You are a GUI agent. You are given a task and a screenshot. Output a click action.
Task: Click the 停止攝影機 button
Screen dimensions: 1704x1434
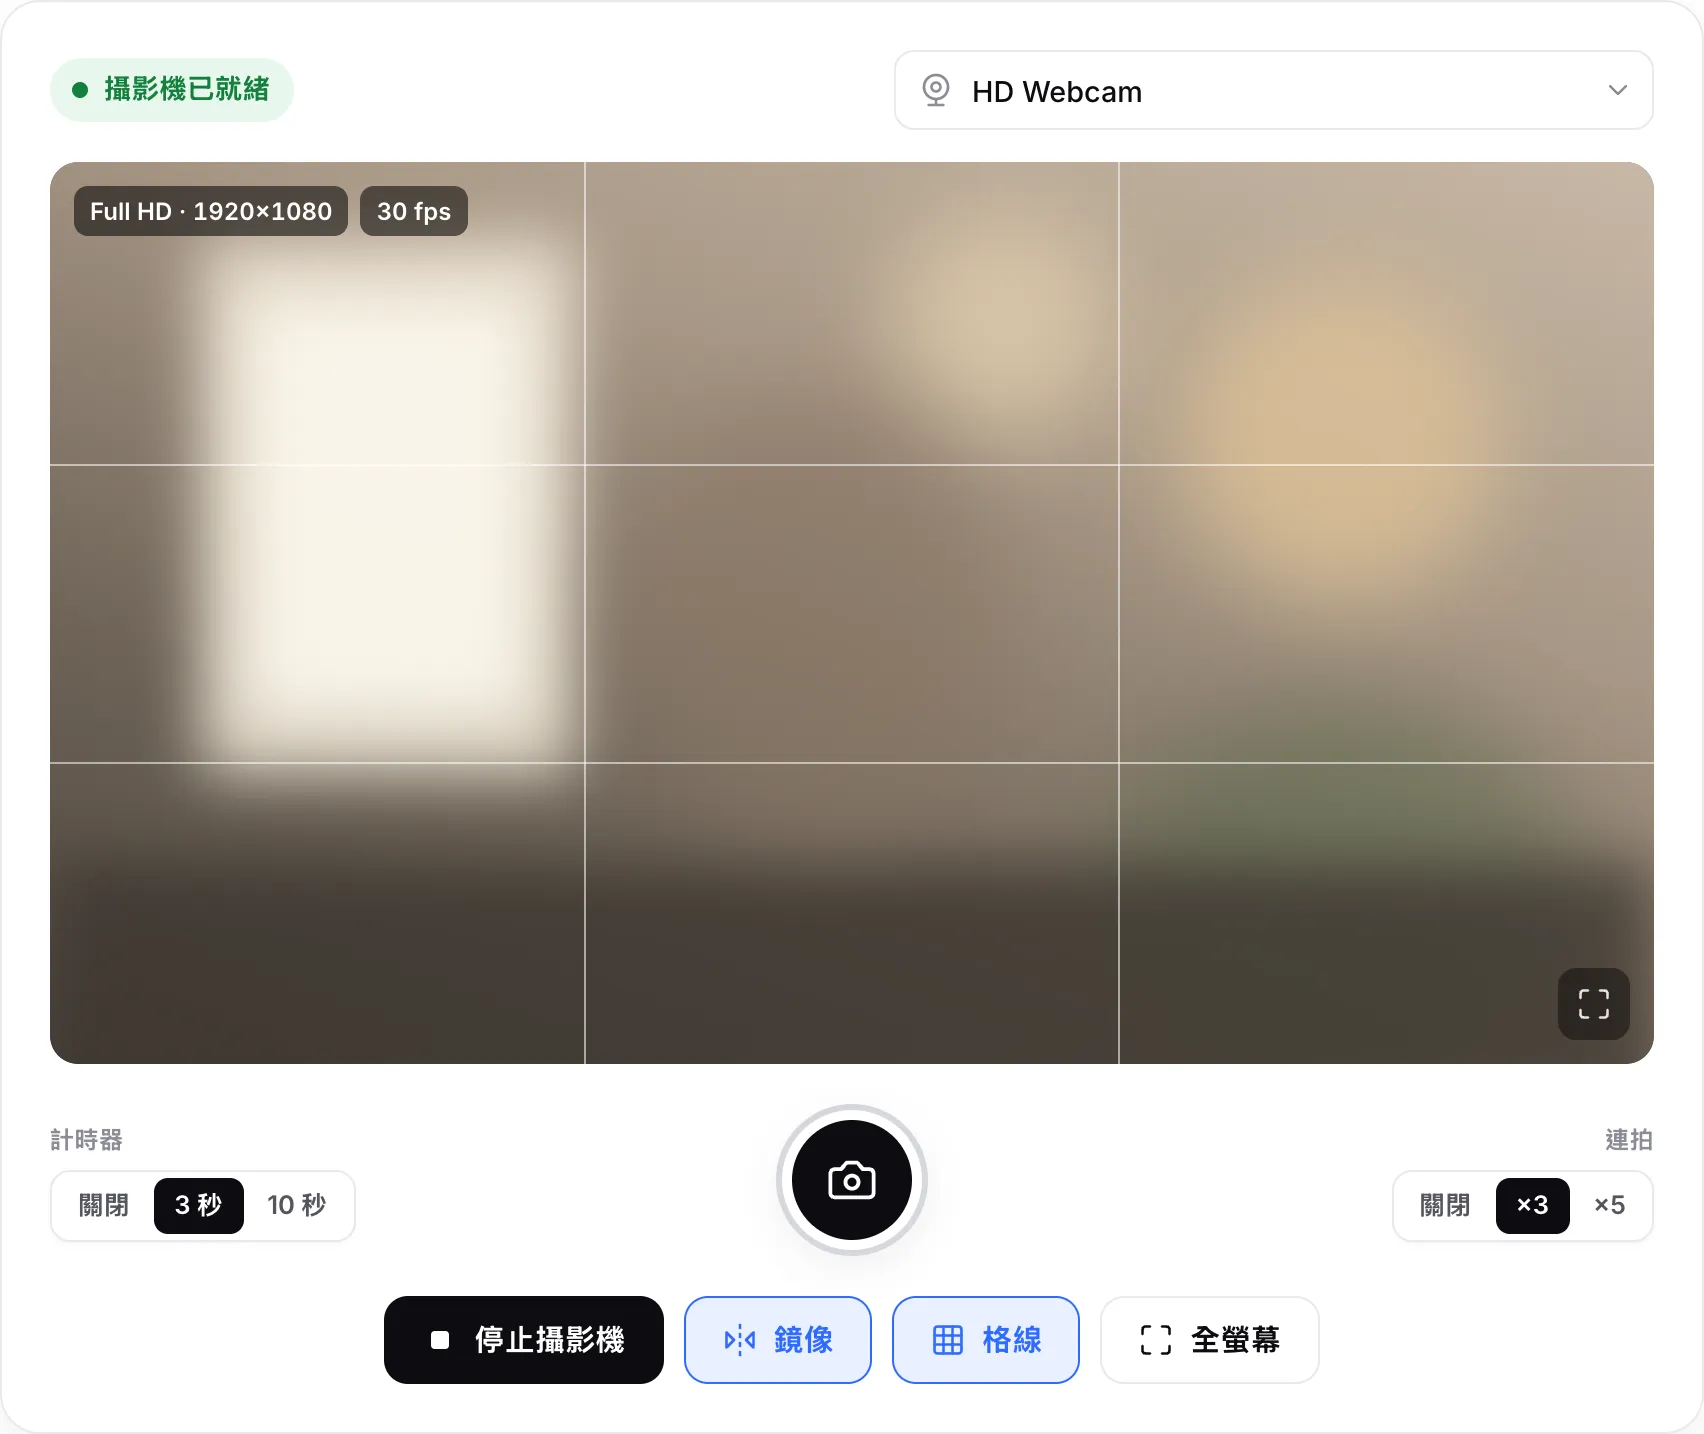pyautogui.click(x=524, y=1340)
